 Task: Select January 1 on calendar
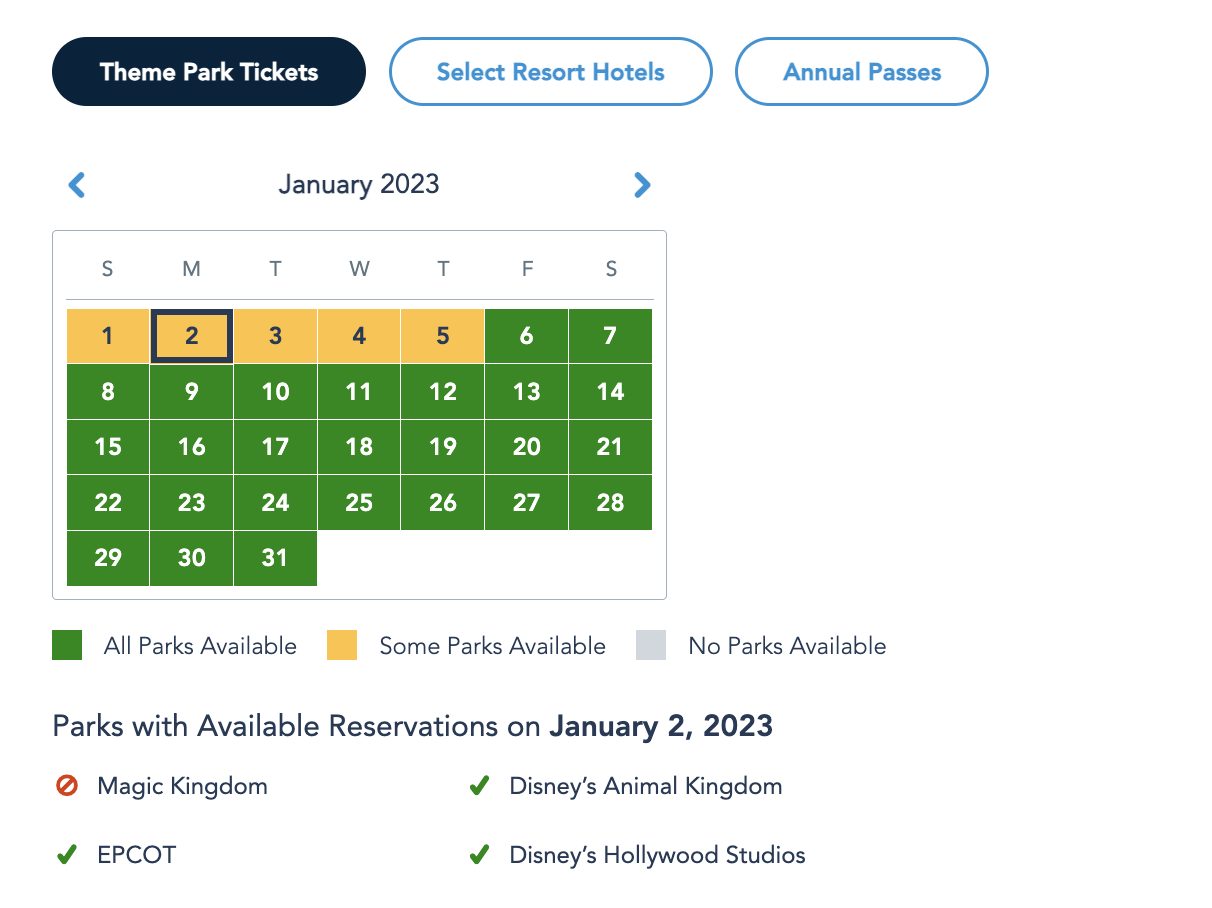(108, 336)
